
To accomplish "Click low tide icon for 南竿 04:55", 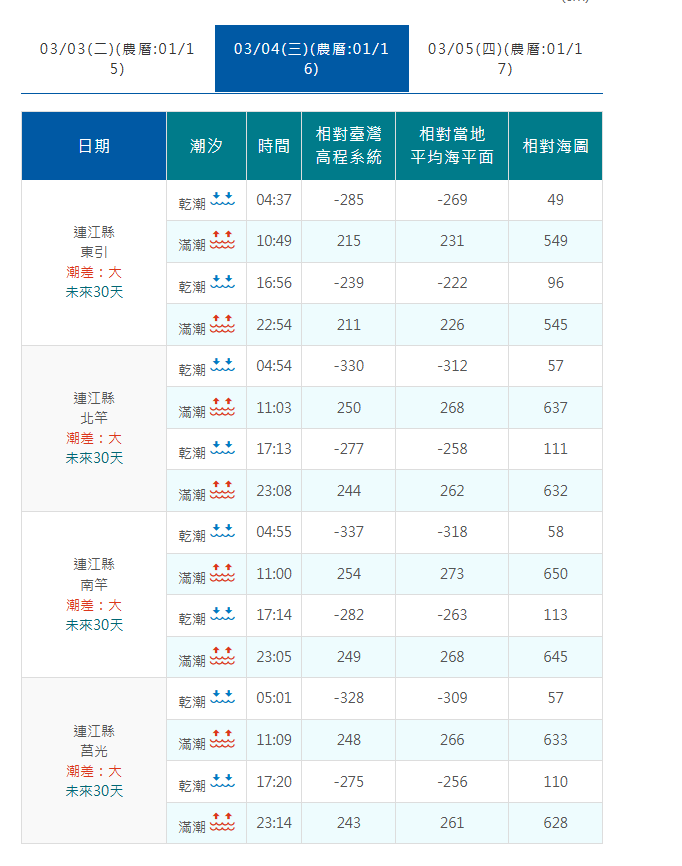I will pyautogui.click(x=222, y=532).
